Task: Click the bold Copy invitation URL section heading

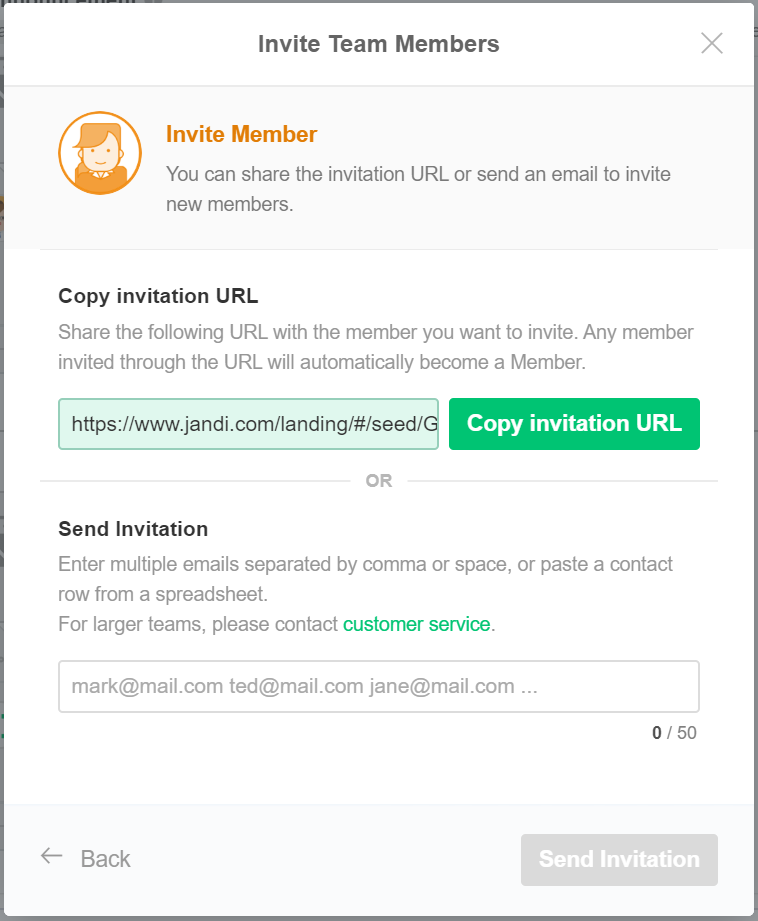Action: (158, 296)
